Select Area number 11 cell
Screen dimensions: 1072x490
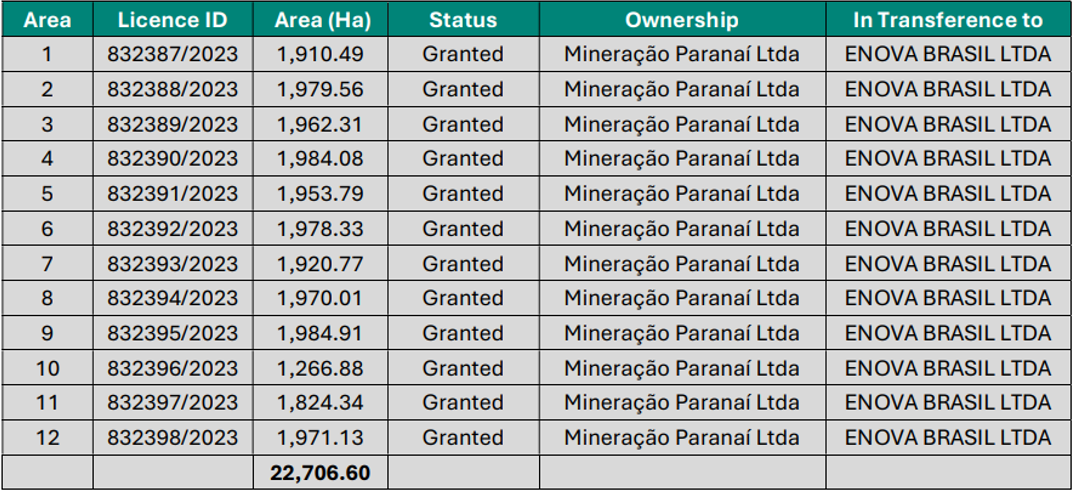click(x=47, y=402)
